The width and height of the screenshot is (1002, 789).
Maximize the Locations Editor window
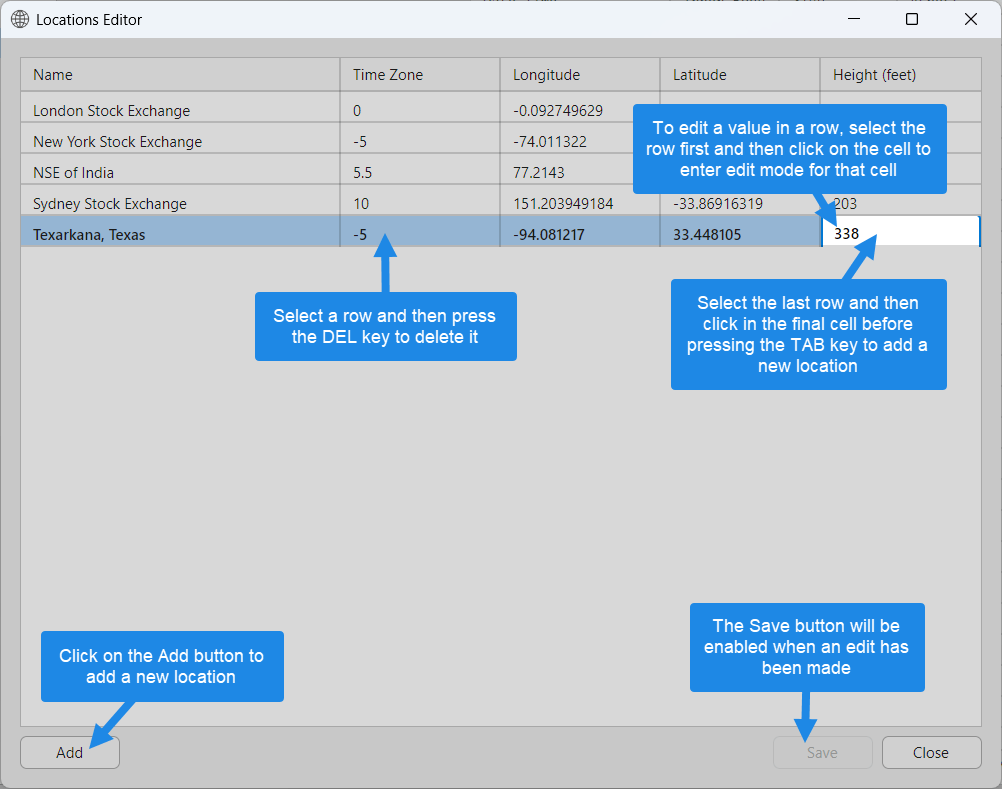click(x=912, y=19)
